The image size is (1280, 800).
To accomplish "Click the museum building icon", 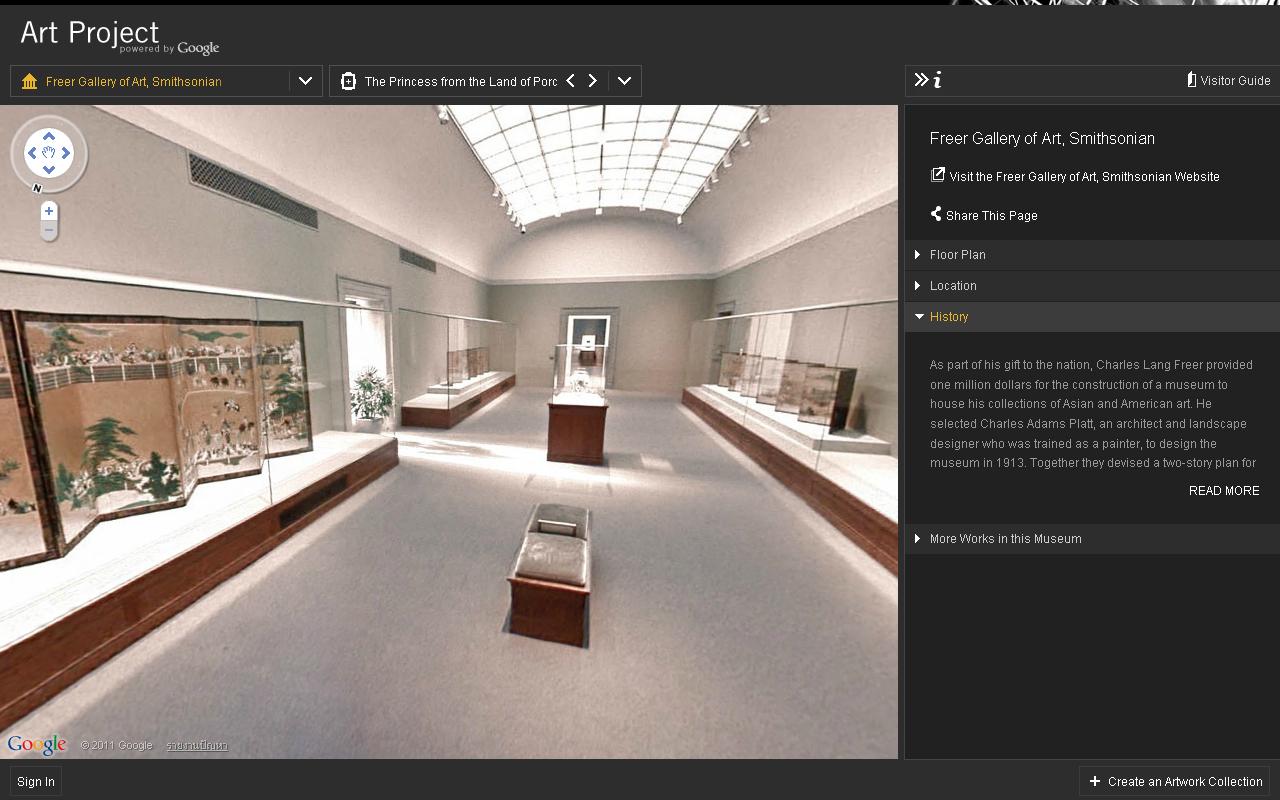I will 29,81.
